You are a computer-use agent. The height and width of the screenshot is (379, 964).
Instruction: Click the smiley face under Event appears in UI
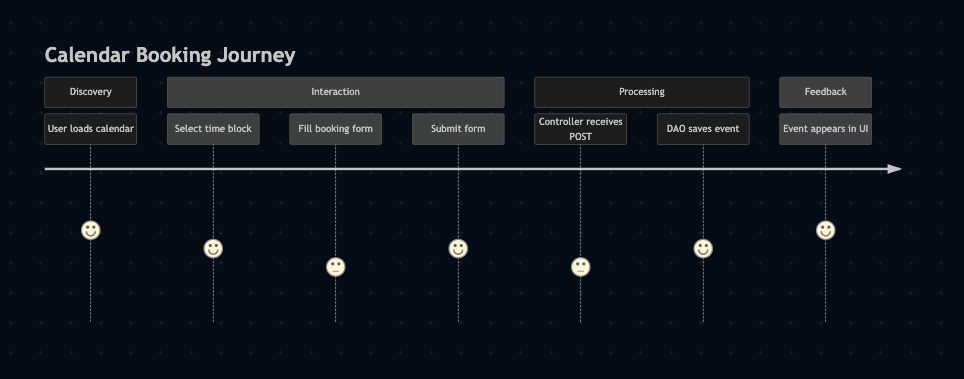826,230
